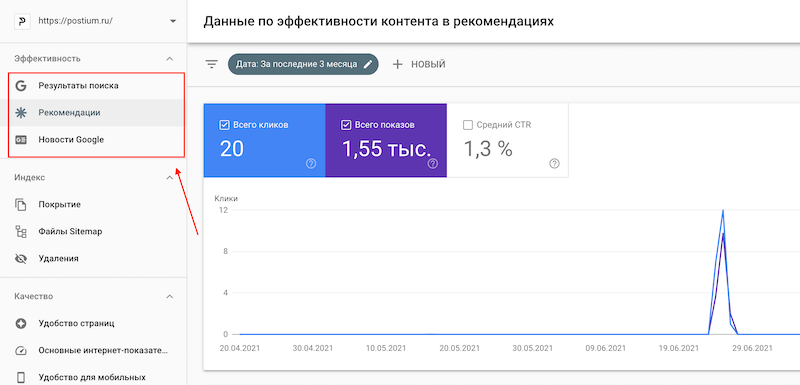Collapse the Качество section
The height and width of the screenshot is (385, 800).
[x=170, y=296]
